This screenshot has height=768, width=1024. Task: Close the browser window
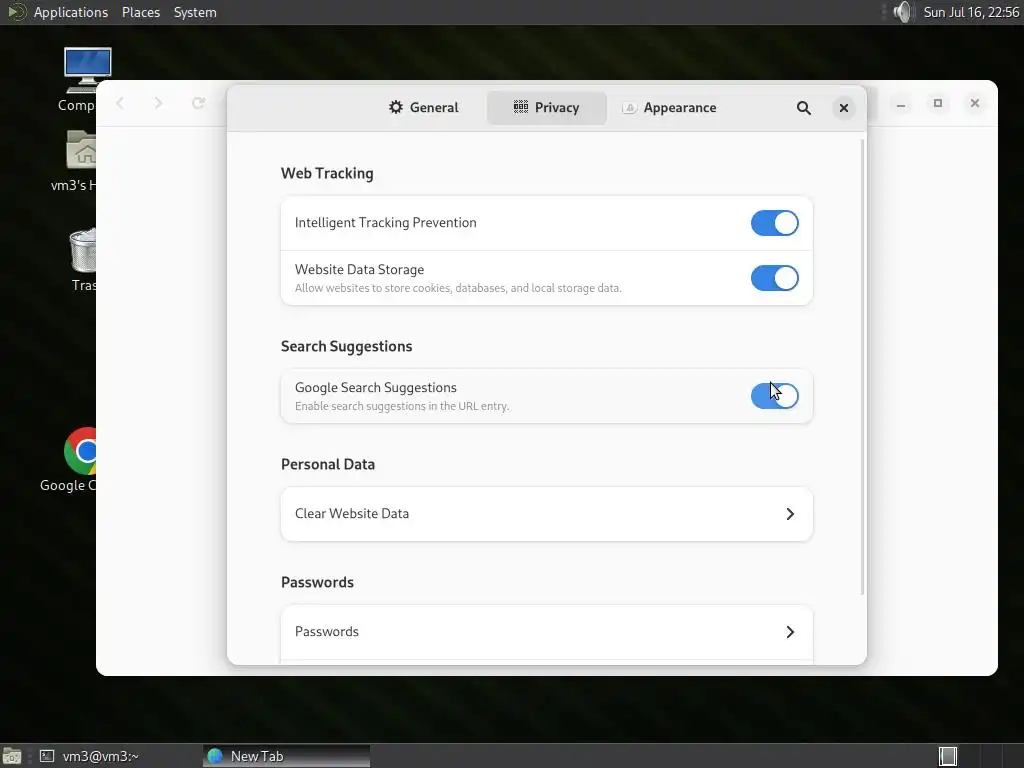[x=974, y=103]
